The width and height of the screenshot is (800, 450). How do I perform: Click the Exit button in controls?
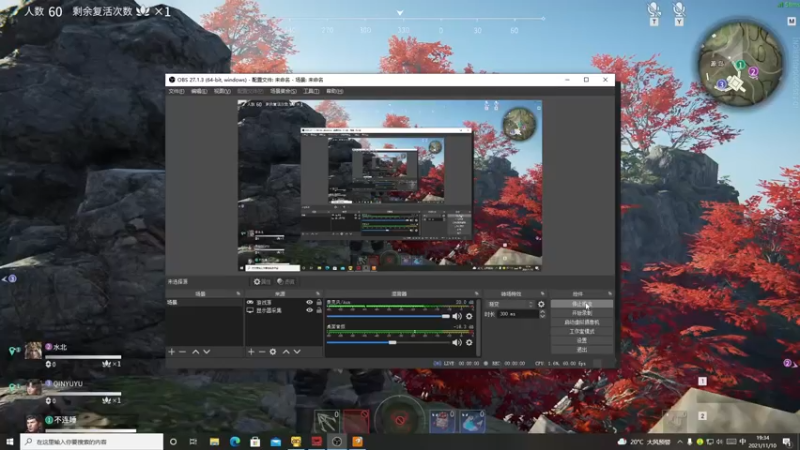(582, 349)
